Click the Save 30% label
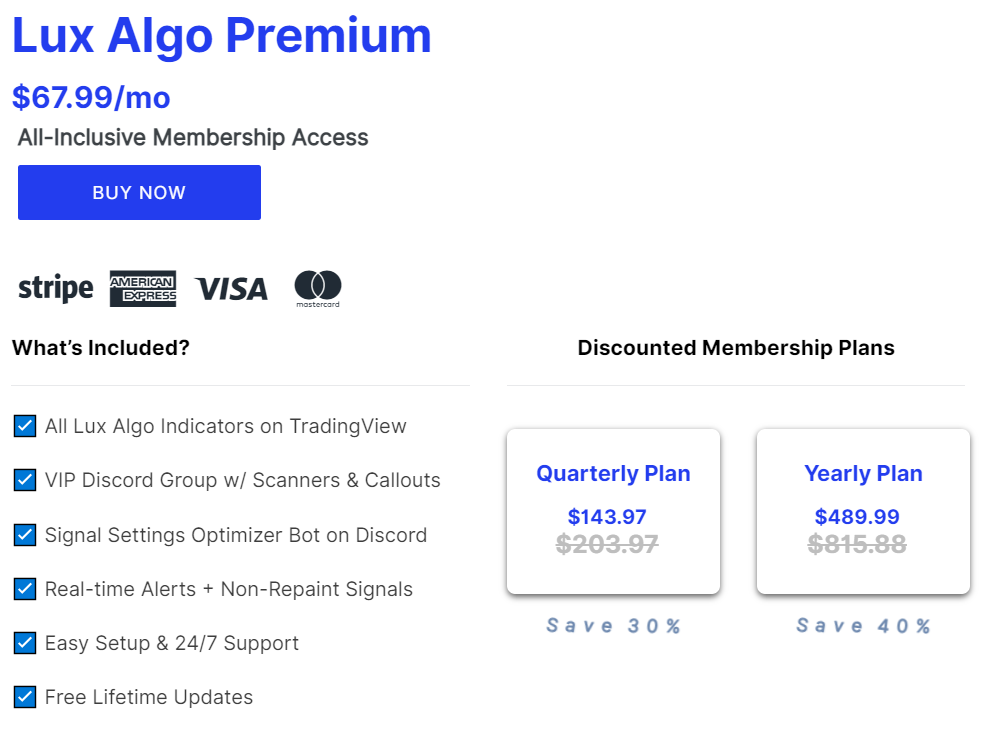Viewport: 992px width, 733px height. pyautogui.click(x=614, y=626)
